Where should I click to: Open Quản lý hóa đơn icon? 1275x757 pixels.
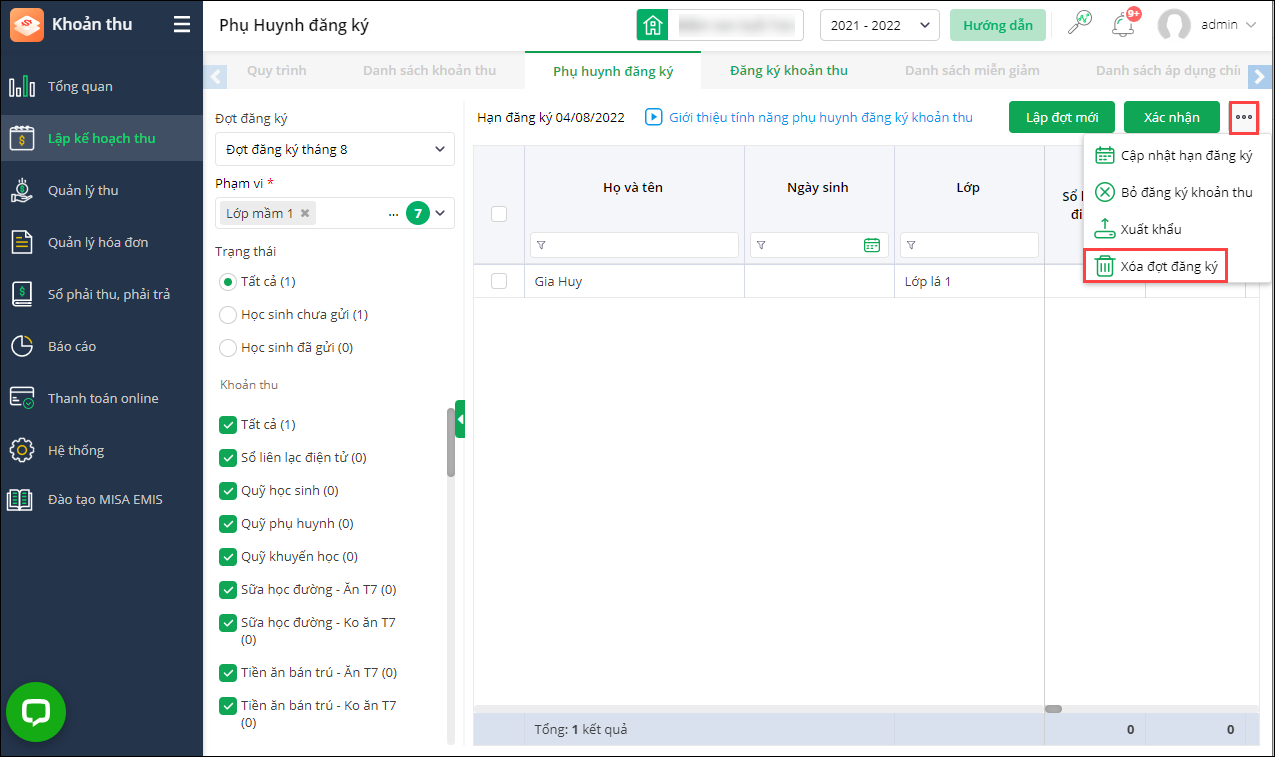[x=22, y=242]
